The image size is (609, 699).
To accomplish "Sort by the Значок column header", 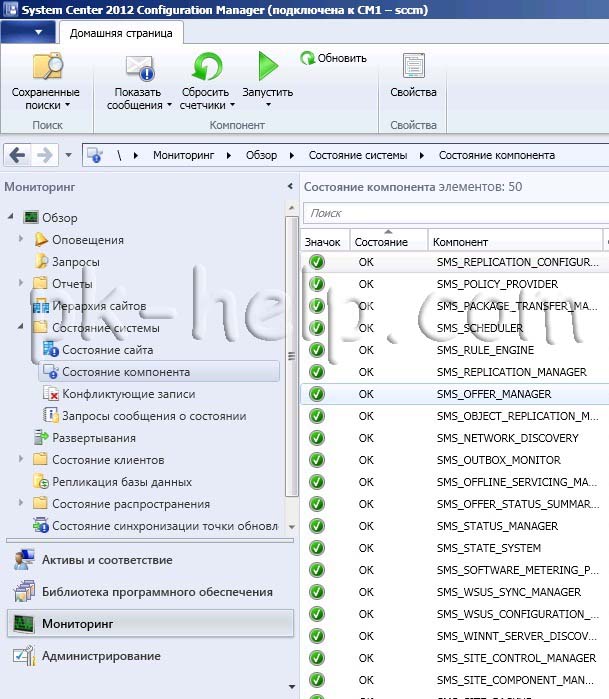I will point(325,240).
